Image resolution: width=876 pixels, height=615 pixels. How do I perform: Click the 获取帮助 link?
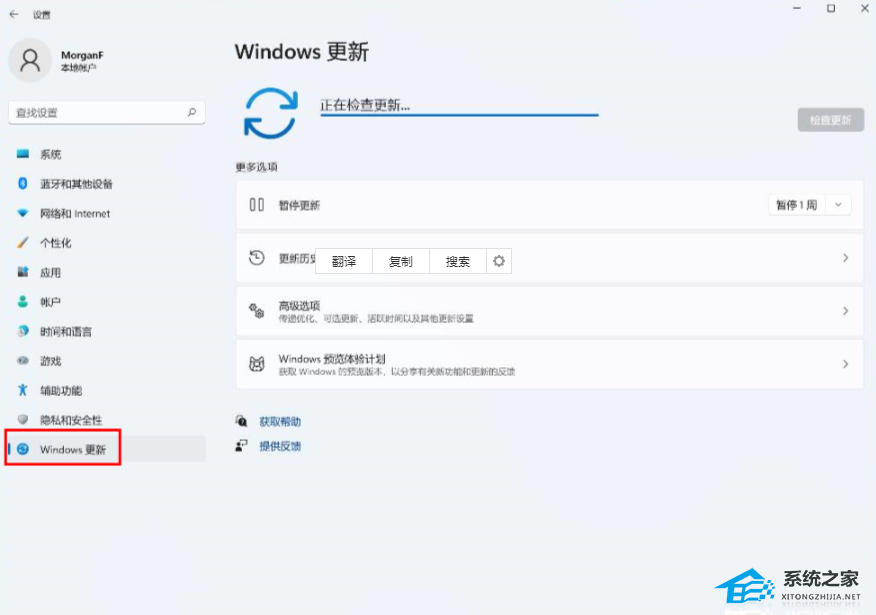(x=280, y=422)
